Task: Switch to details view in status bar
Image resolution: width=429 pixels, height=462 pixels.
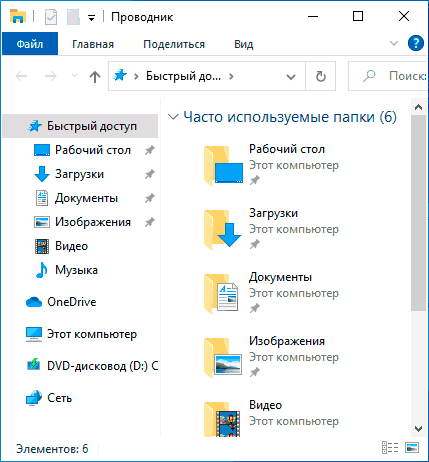Action: [x=390, y=448]
